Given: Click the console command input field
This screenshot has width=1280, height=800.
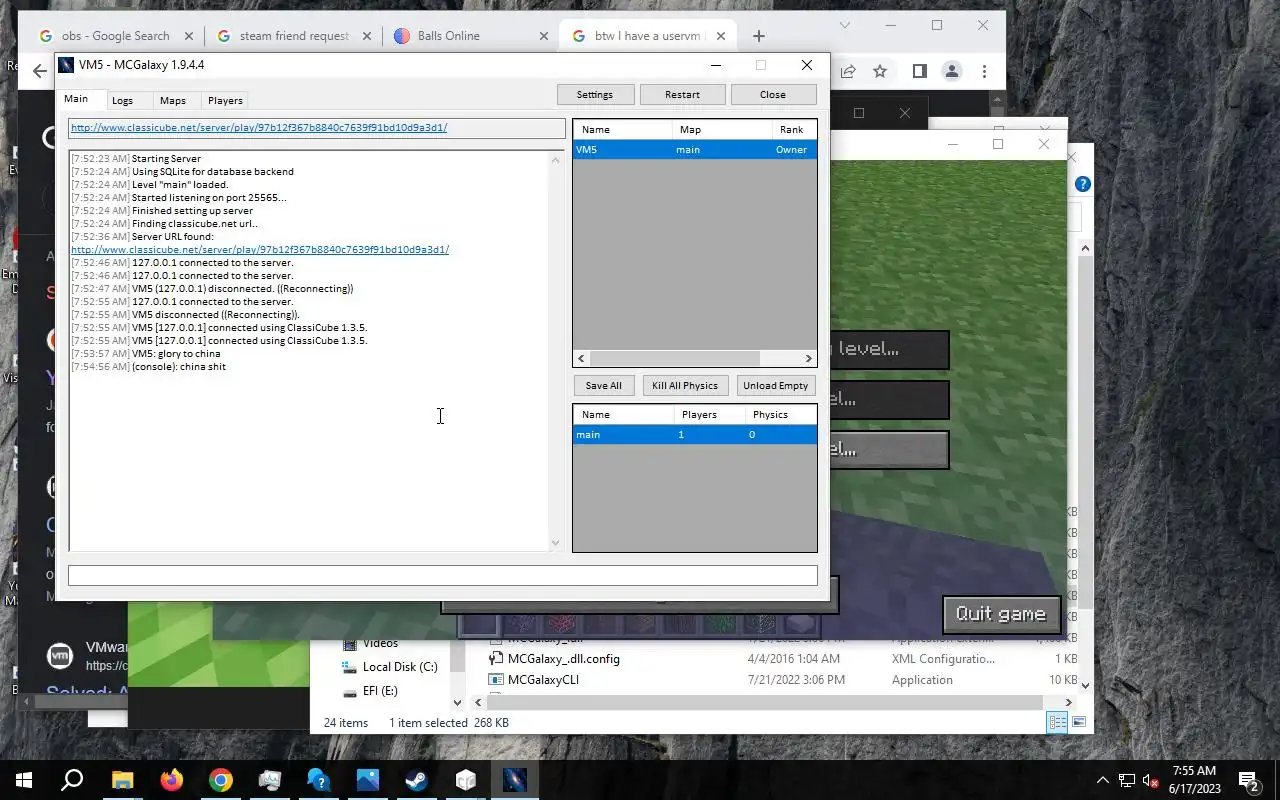Looking at the screenshot, I should 442,575.
